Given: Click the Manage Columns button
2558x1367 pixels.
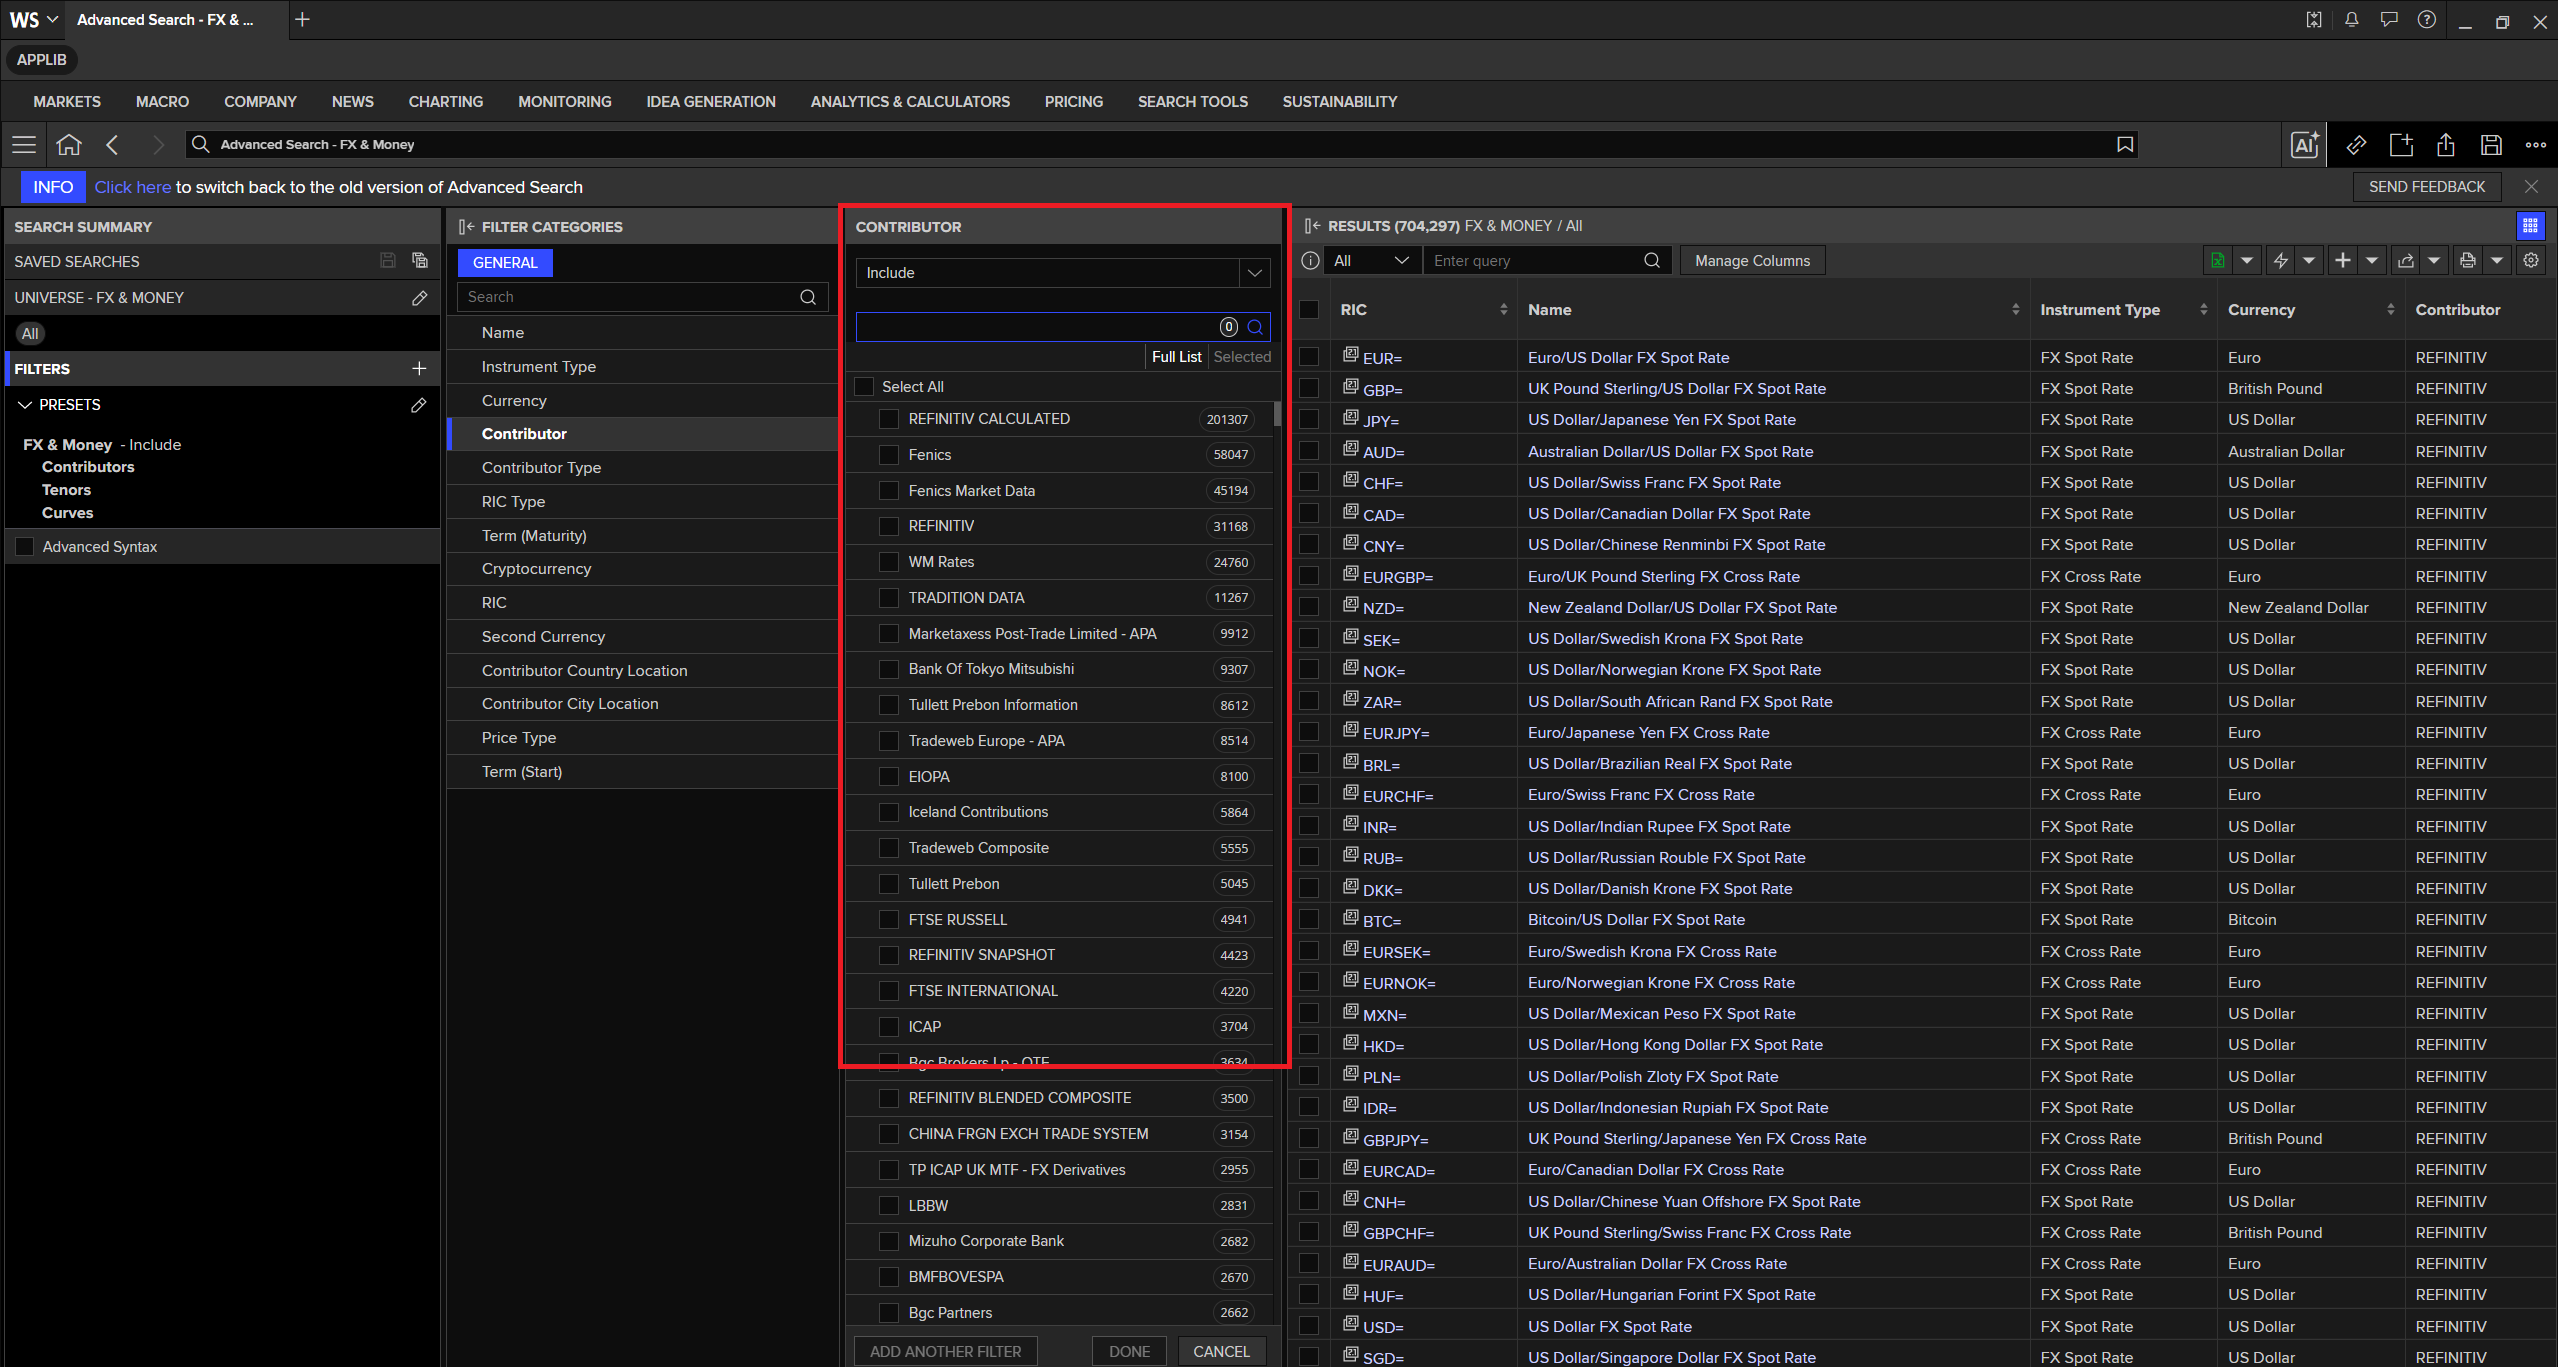Looking at the screenshot, I should (x=1752, y=261).
